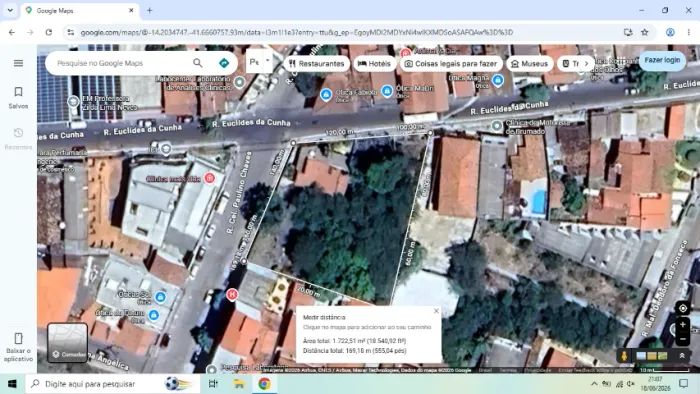Image resolution: width=700 pixels, height=394 pixels.
Task: Open Salvos saved places
Action: [18, 98]
